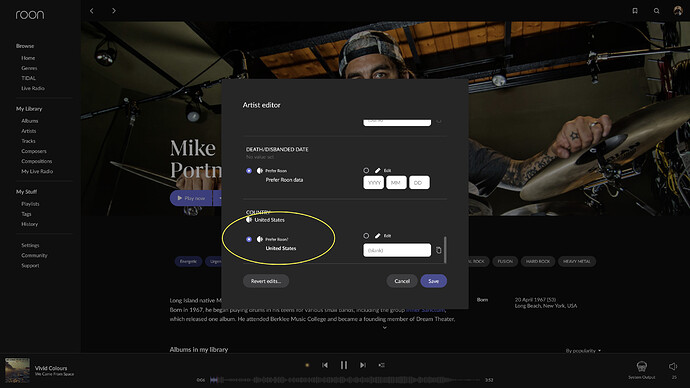Open Compositions in My Library
The height and width of the screenshot is (388, 690).
pyautogui.click(x=37, y=161)
